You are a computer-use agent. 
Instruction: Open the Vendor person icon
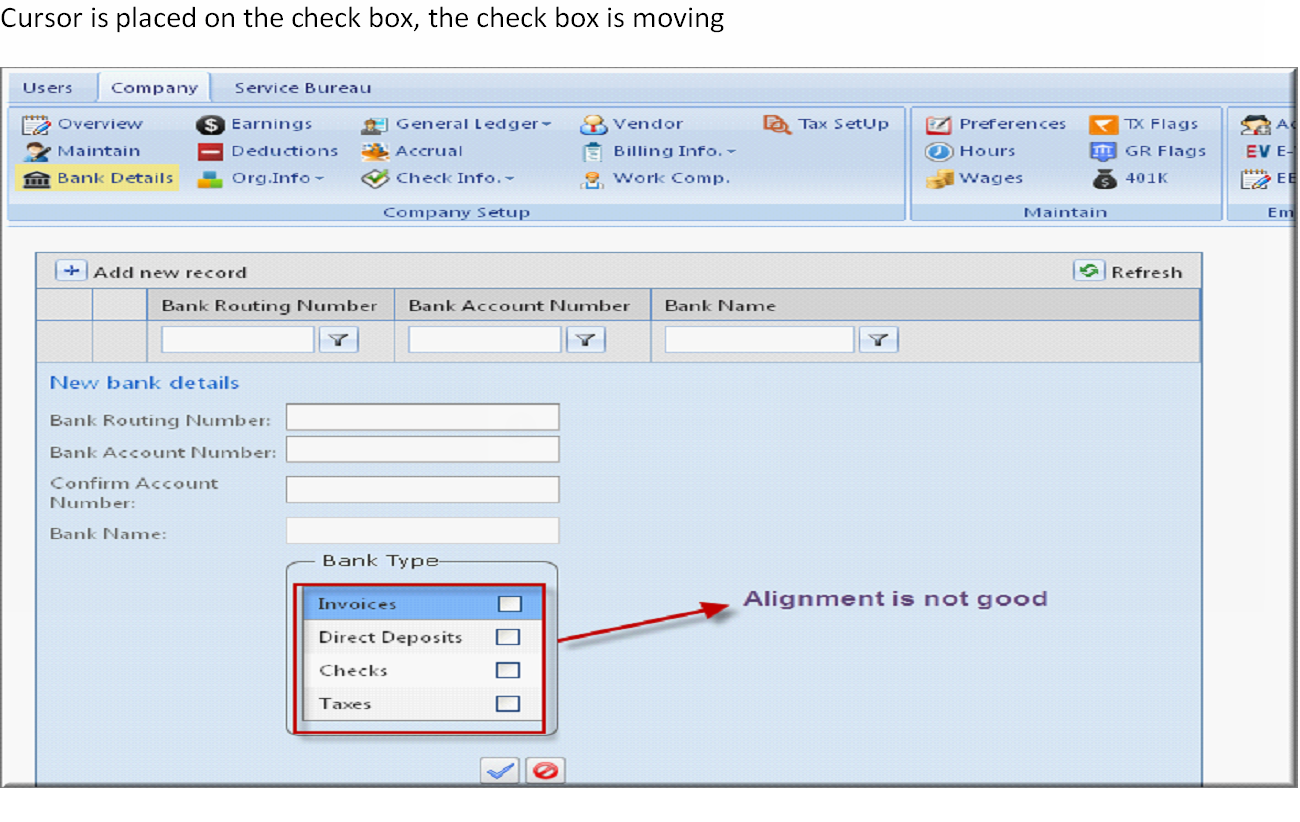pos(594,124)
